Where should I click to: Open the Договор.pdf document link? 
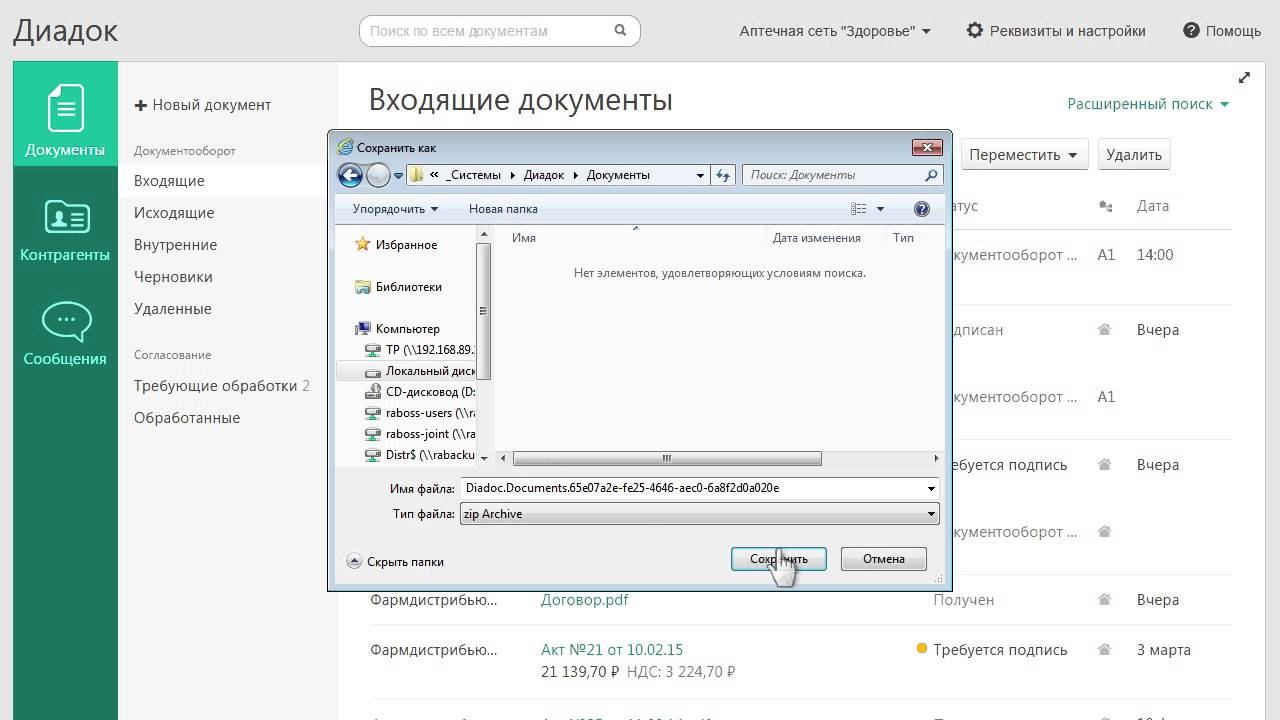[x=585, y=600]
